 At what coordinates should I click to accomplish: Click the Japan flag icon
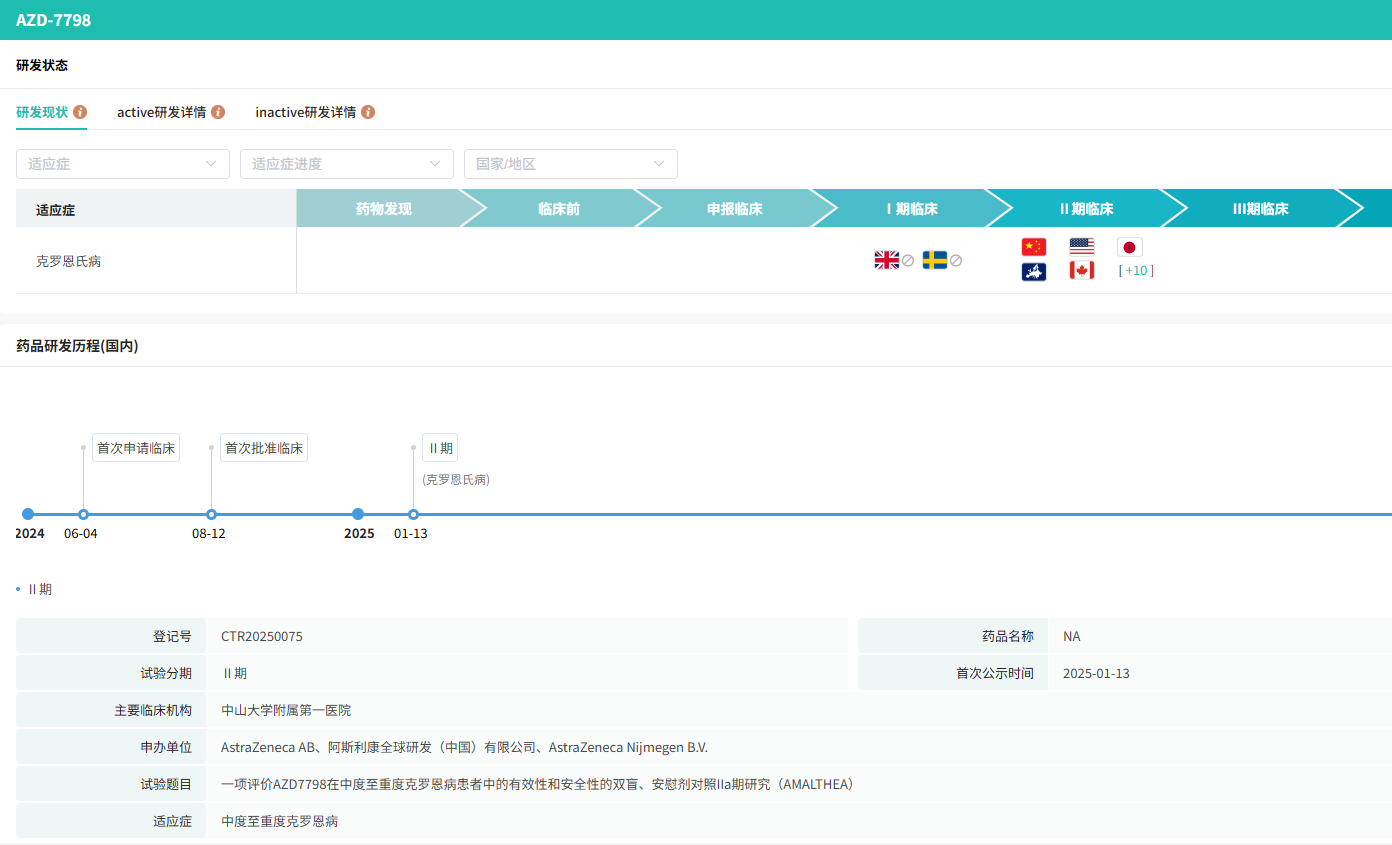(x=1129, y=247)
